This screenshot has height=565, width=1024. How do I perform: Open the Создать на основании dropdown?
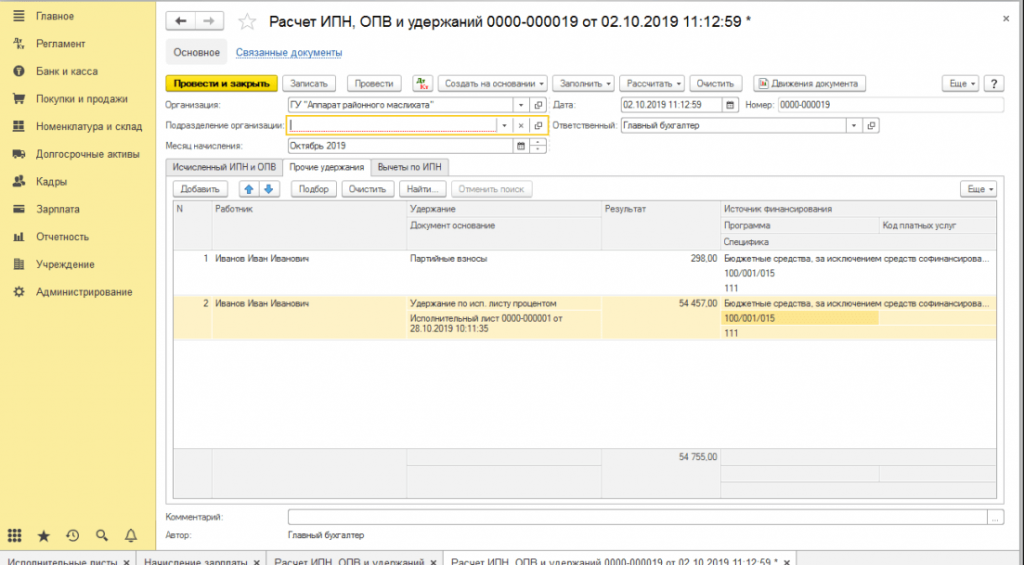pos(494,84)
